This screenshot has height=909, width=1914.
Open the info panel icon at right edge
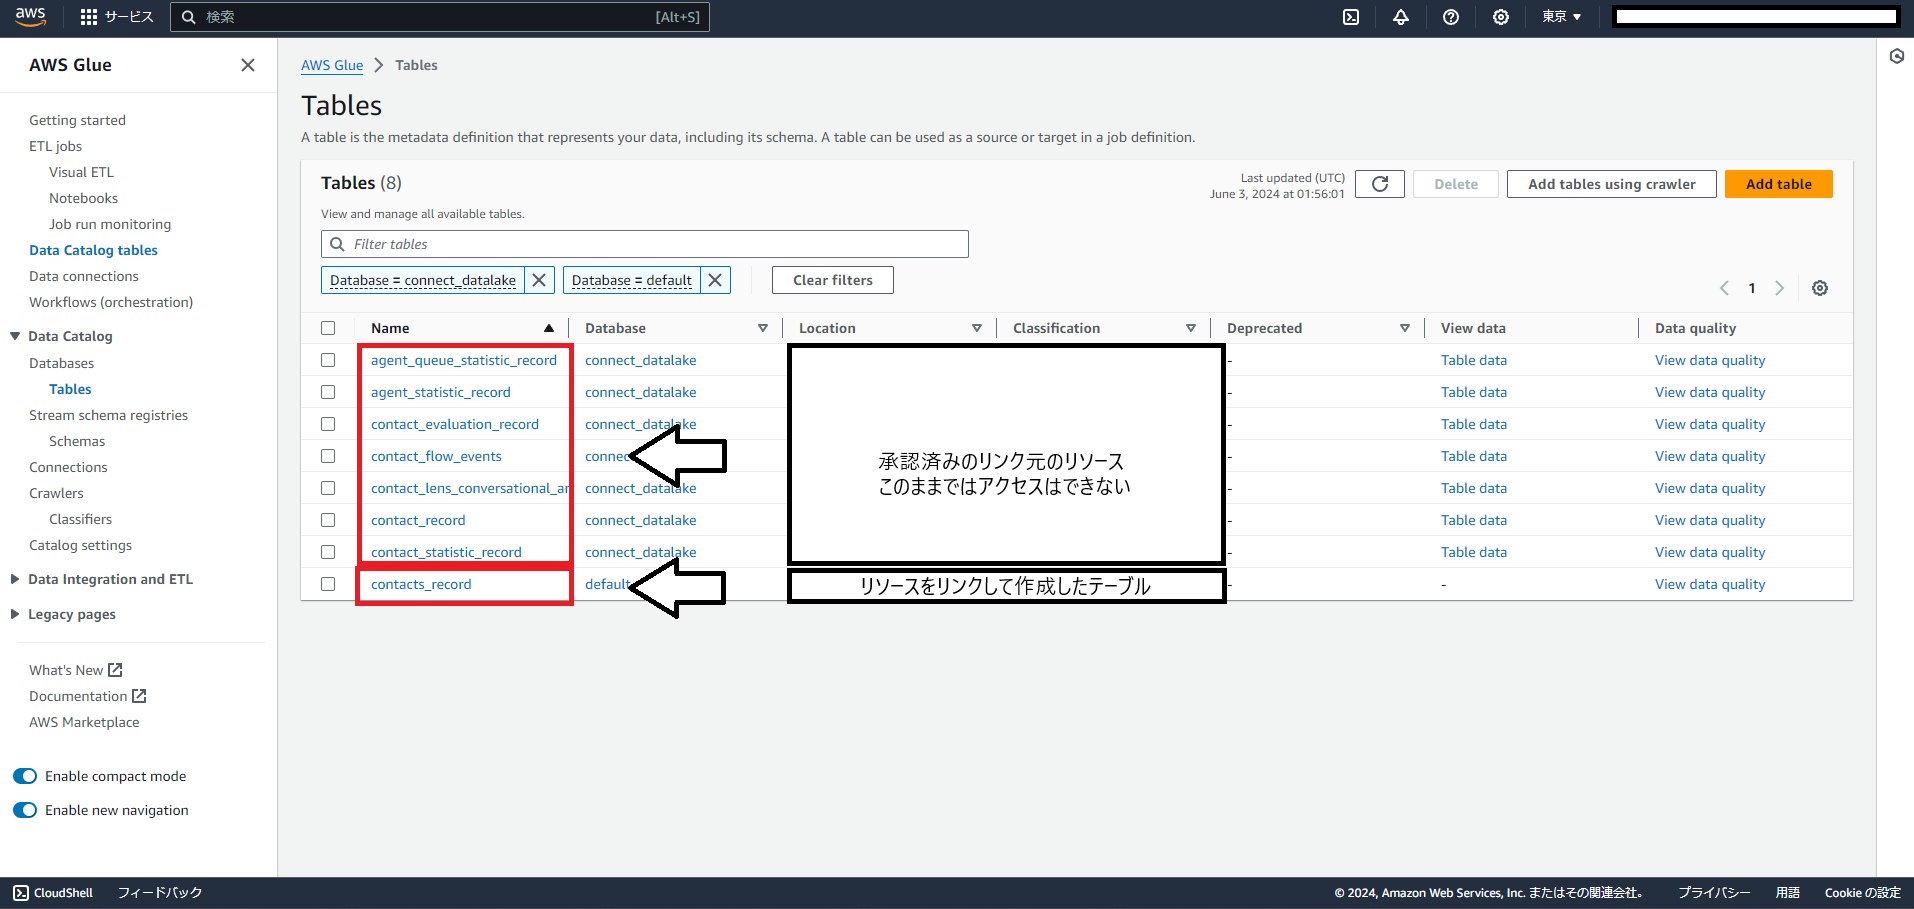pos(1896,56)
